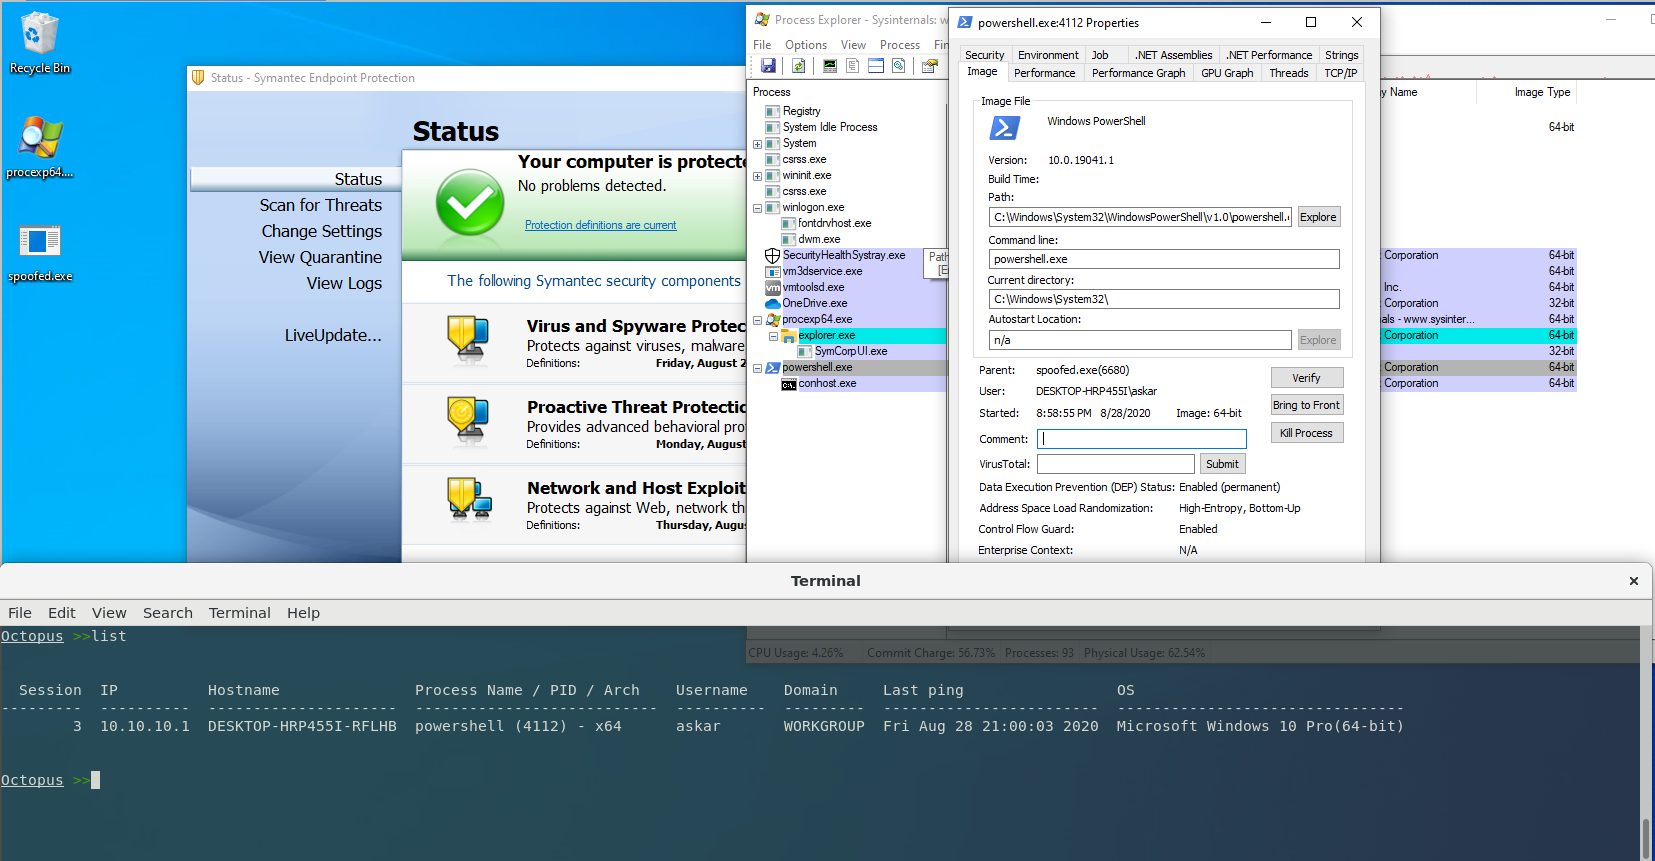Expand the System process node
Screen dimensions: 1655x861
coord(757,144)
